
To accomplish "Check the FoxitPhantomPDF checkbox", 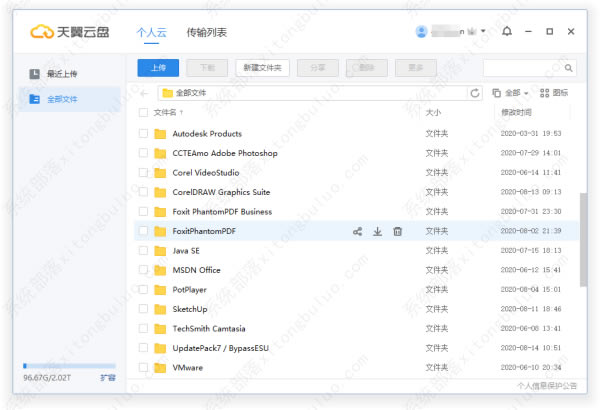I will [143, 231].
